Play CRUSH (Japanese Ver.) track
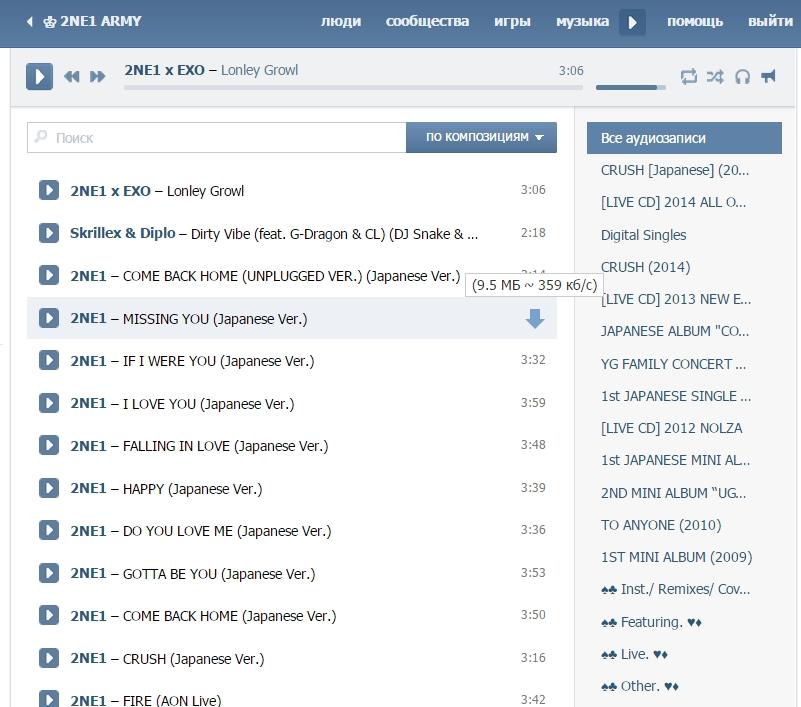Viewport: 801px width, 707px height. pyautogui.click(x=49, y=658)
